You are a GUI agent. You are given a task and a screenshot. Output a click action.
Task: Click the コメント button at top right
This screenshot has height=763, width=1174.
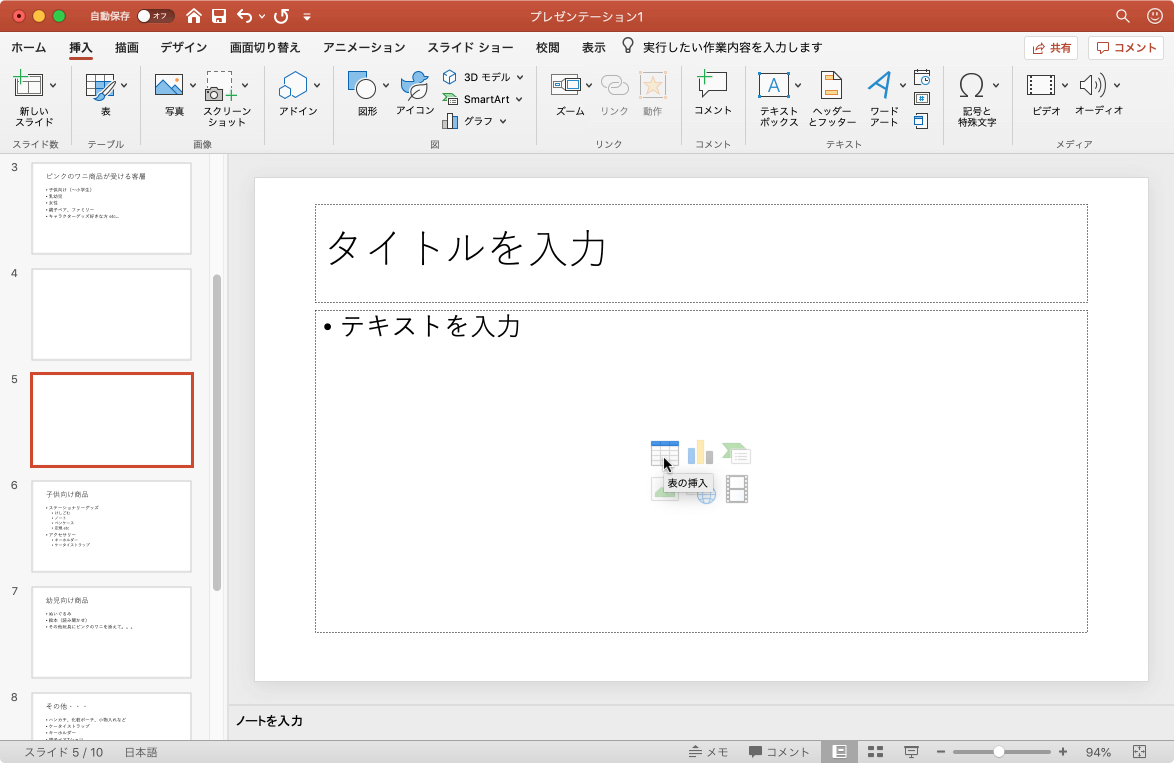1126,47
